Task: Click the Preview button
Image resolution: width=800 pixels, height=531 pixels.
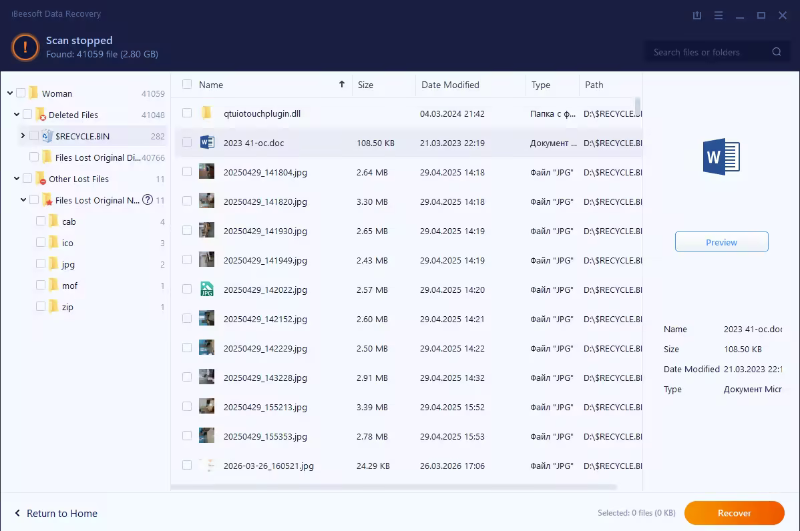Action: click(x=721, y=242)
